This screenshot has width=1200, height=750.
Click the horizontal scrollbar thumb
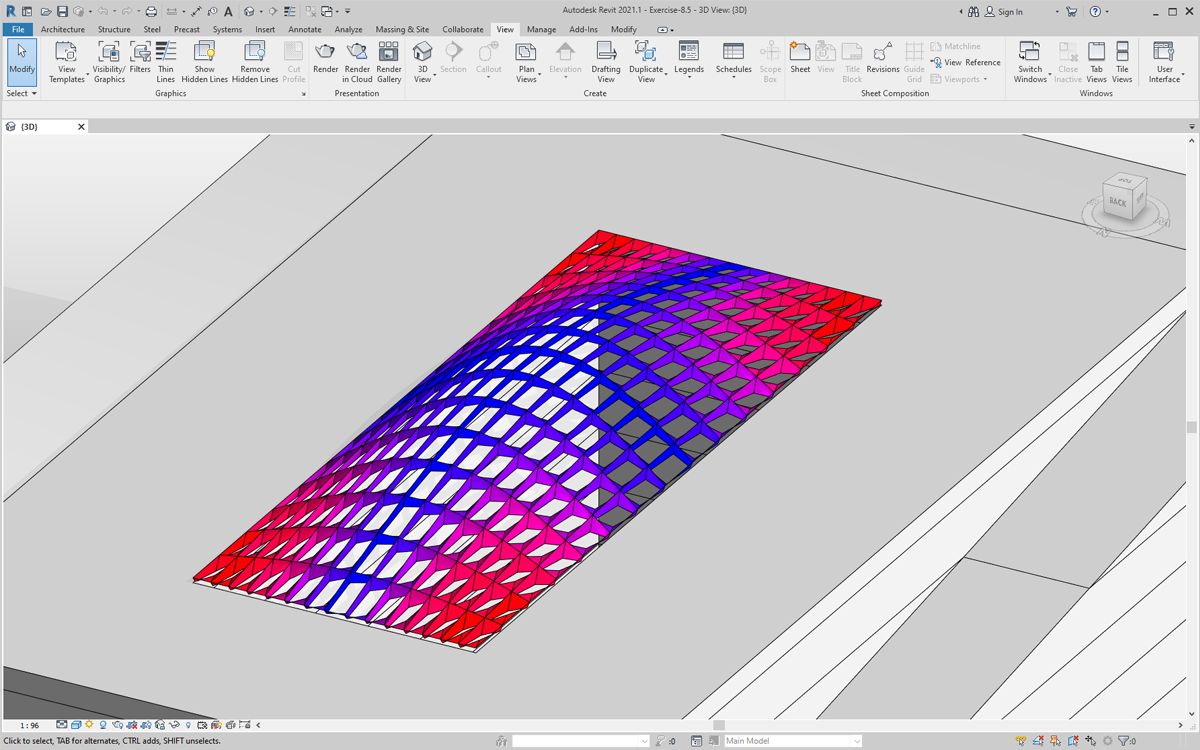click(718, 725)
